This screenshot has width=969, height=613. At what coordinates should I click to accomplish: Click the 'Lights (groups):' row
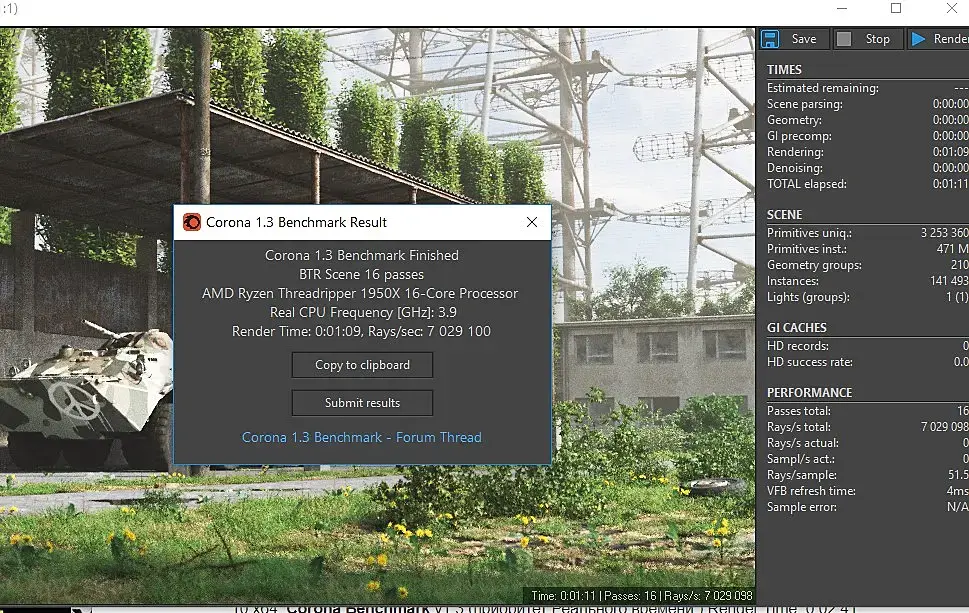(x=868, y=297)
